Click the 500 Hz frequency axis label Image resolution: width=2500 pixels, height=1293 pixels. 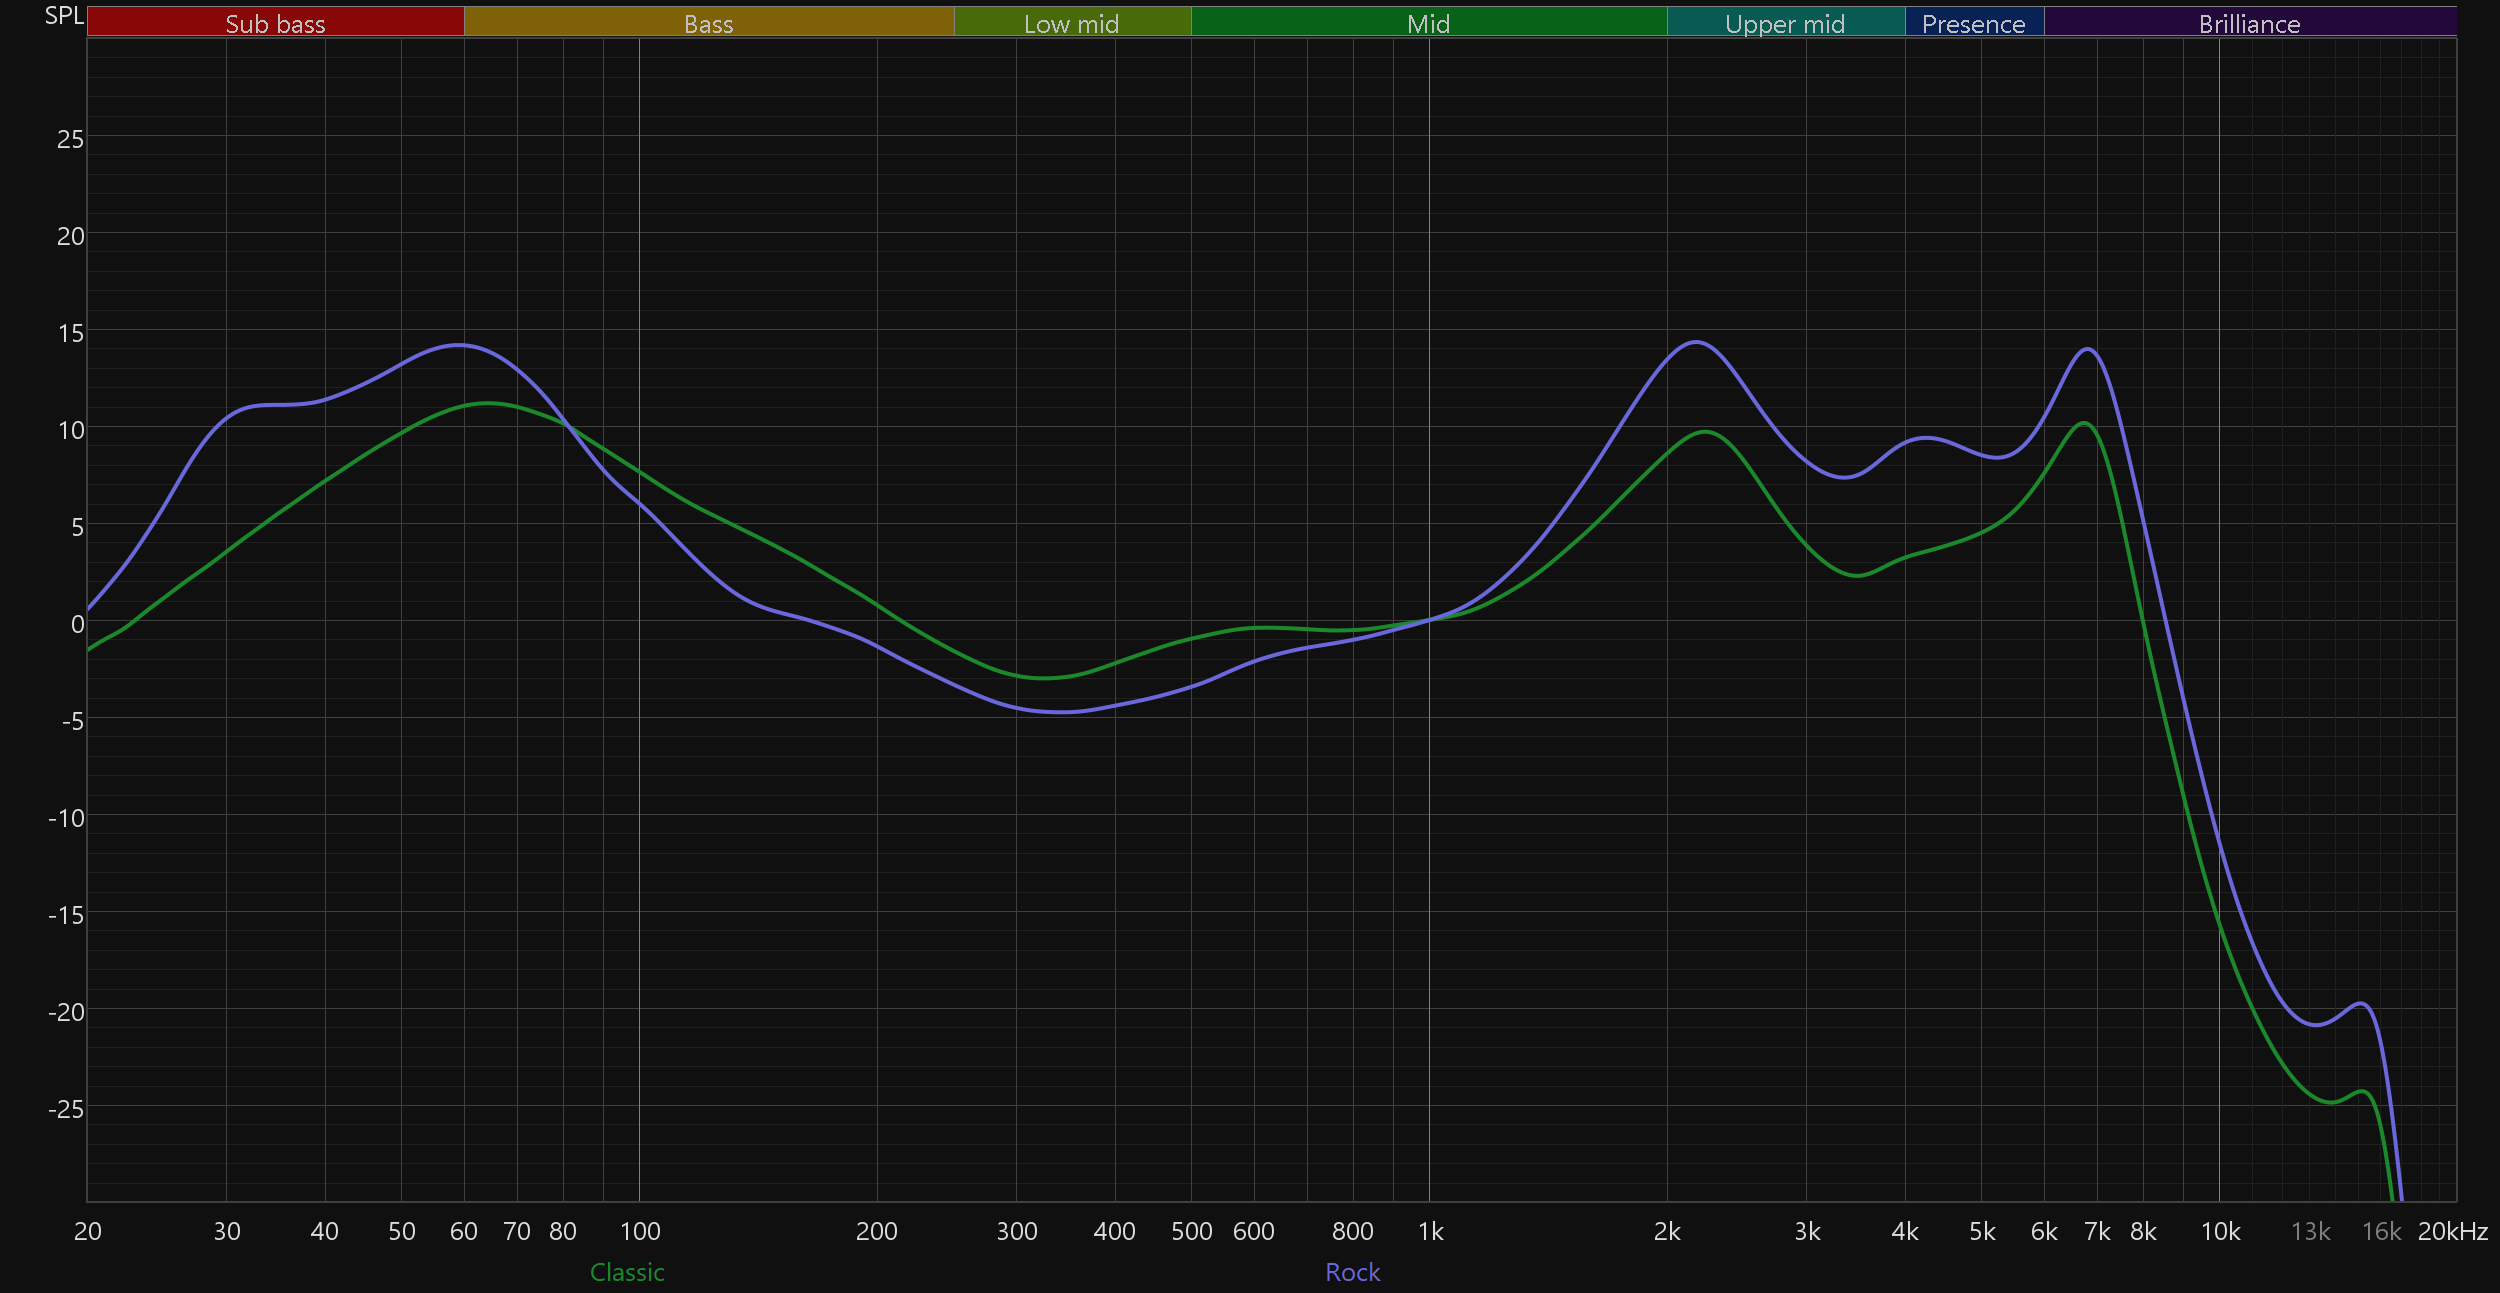pyautogui.click(x=1191, y=1231)
